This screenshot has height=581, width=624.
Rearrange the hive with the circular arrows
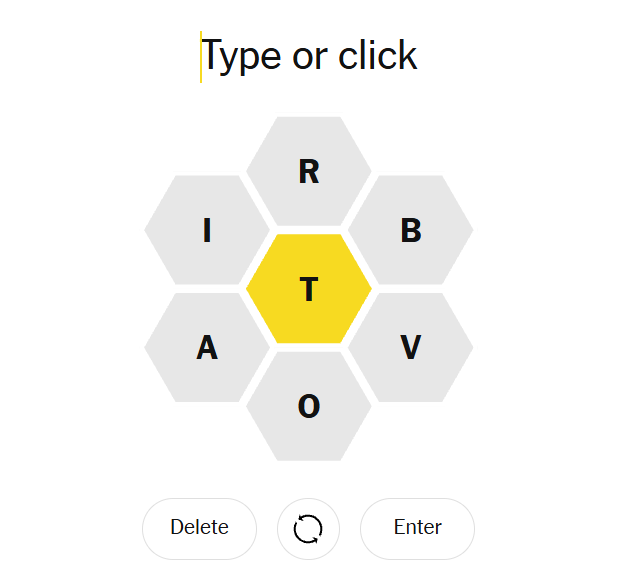(308, 528)
